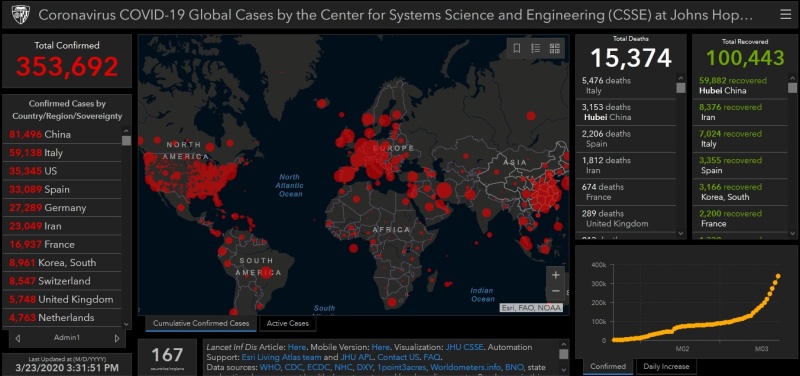Open the Worldometers.info data source link
This screenshot has width=800, height=376.
tap(466, 367)
